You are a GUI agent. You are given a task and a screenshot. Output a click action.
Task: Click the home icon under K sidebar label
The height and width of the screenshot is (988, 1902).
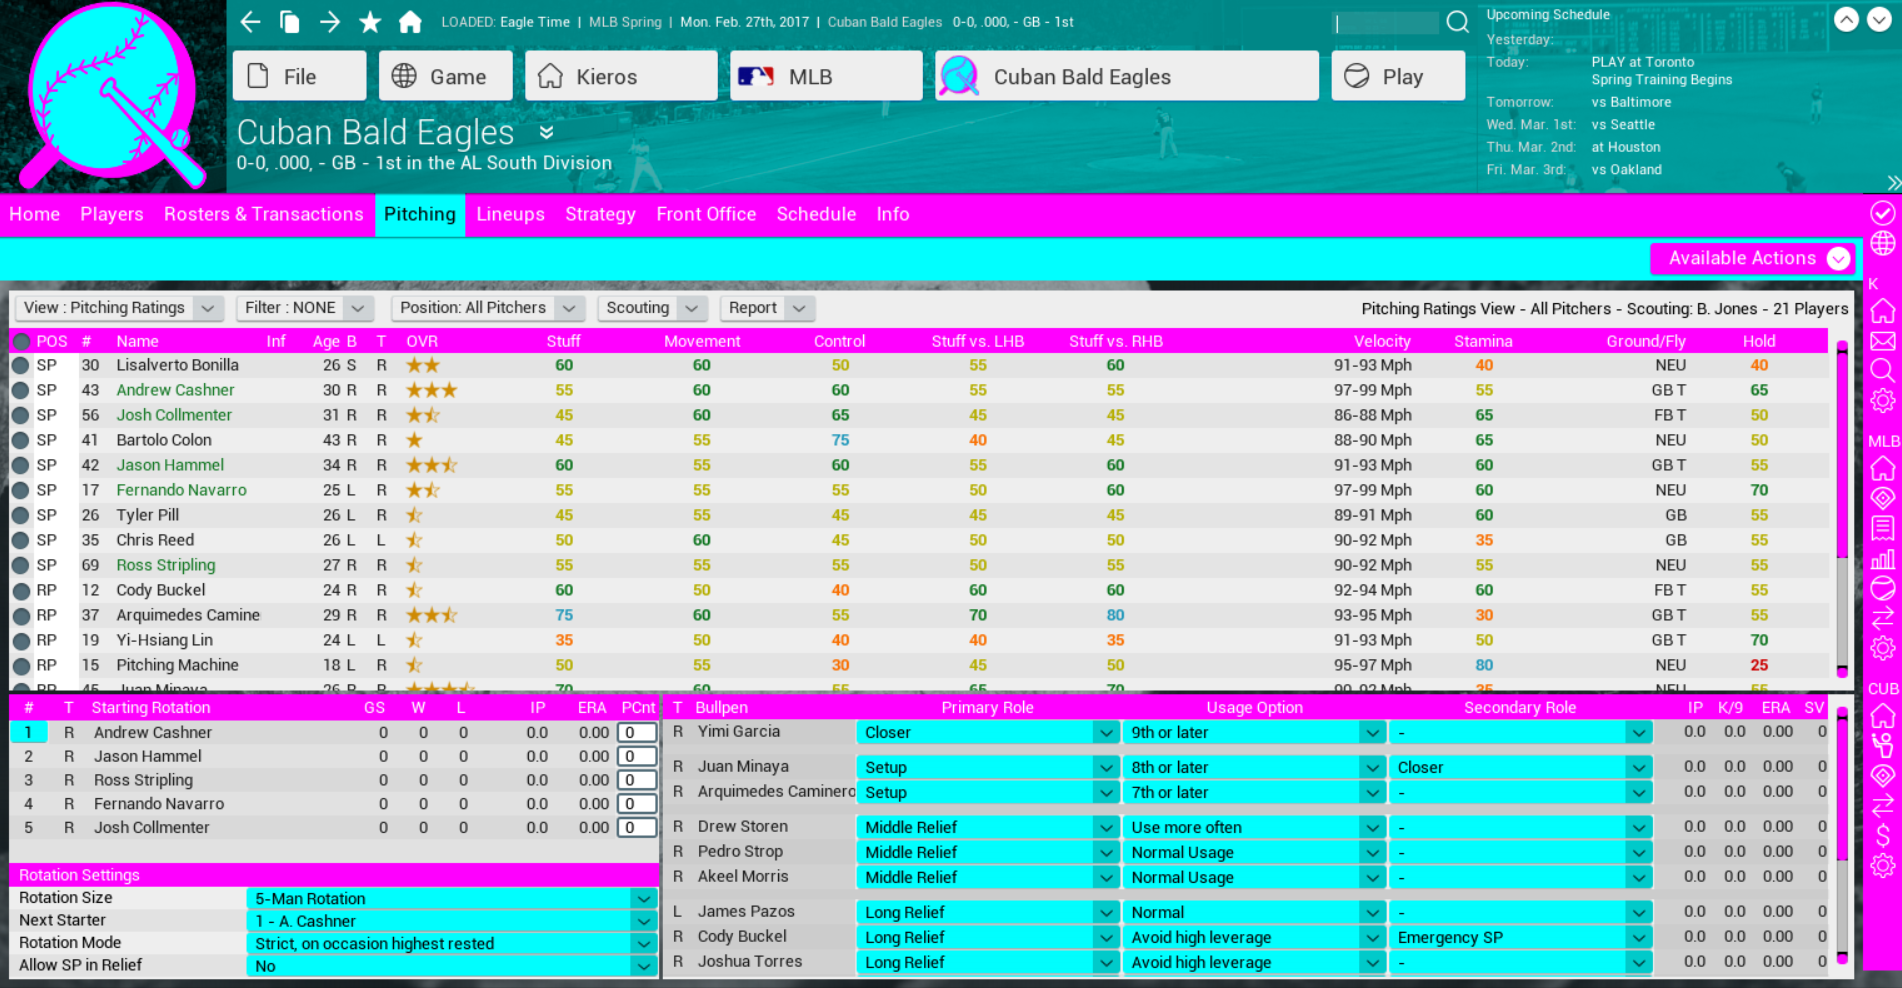click(x=1883, y=311)
